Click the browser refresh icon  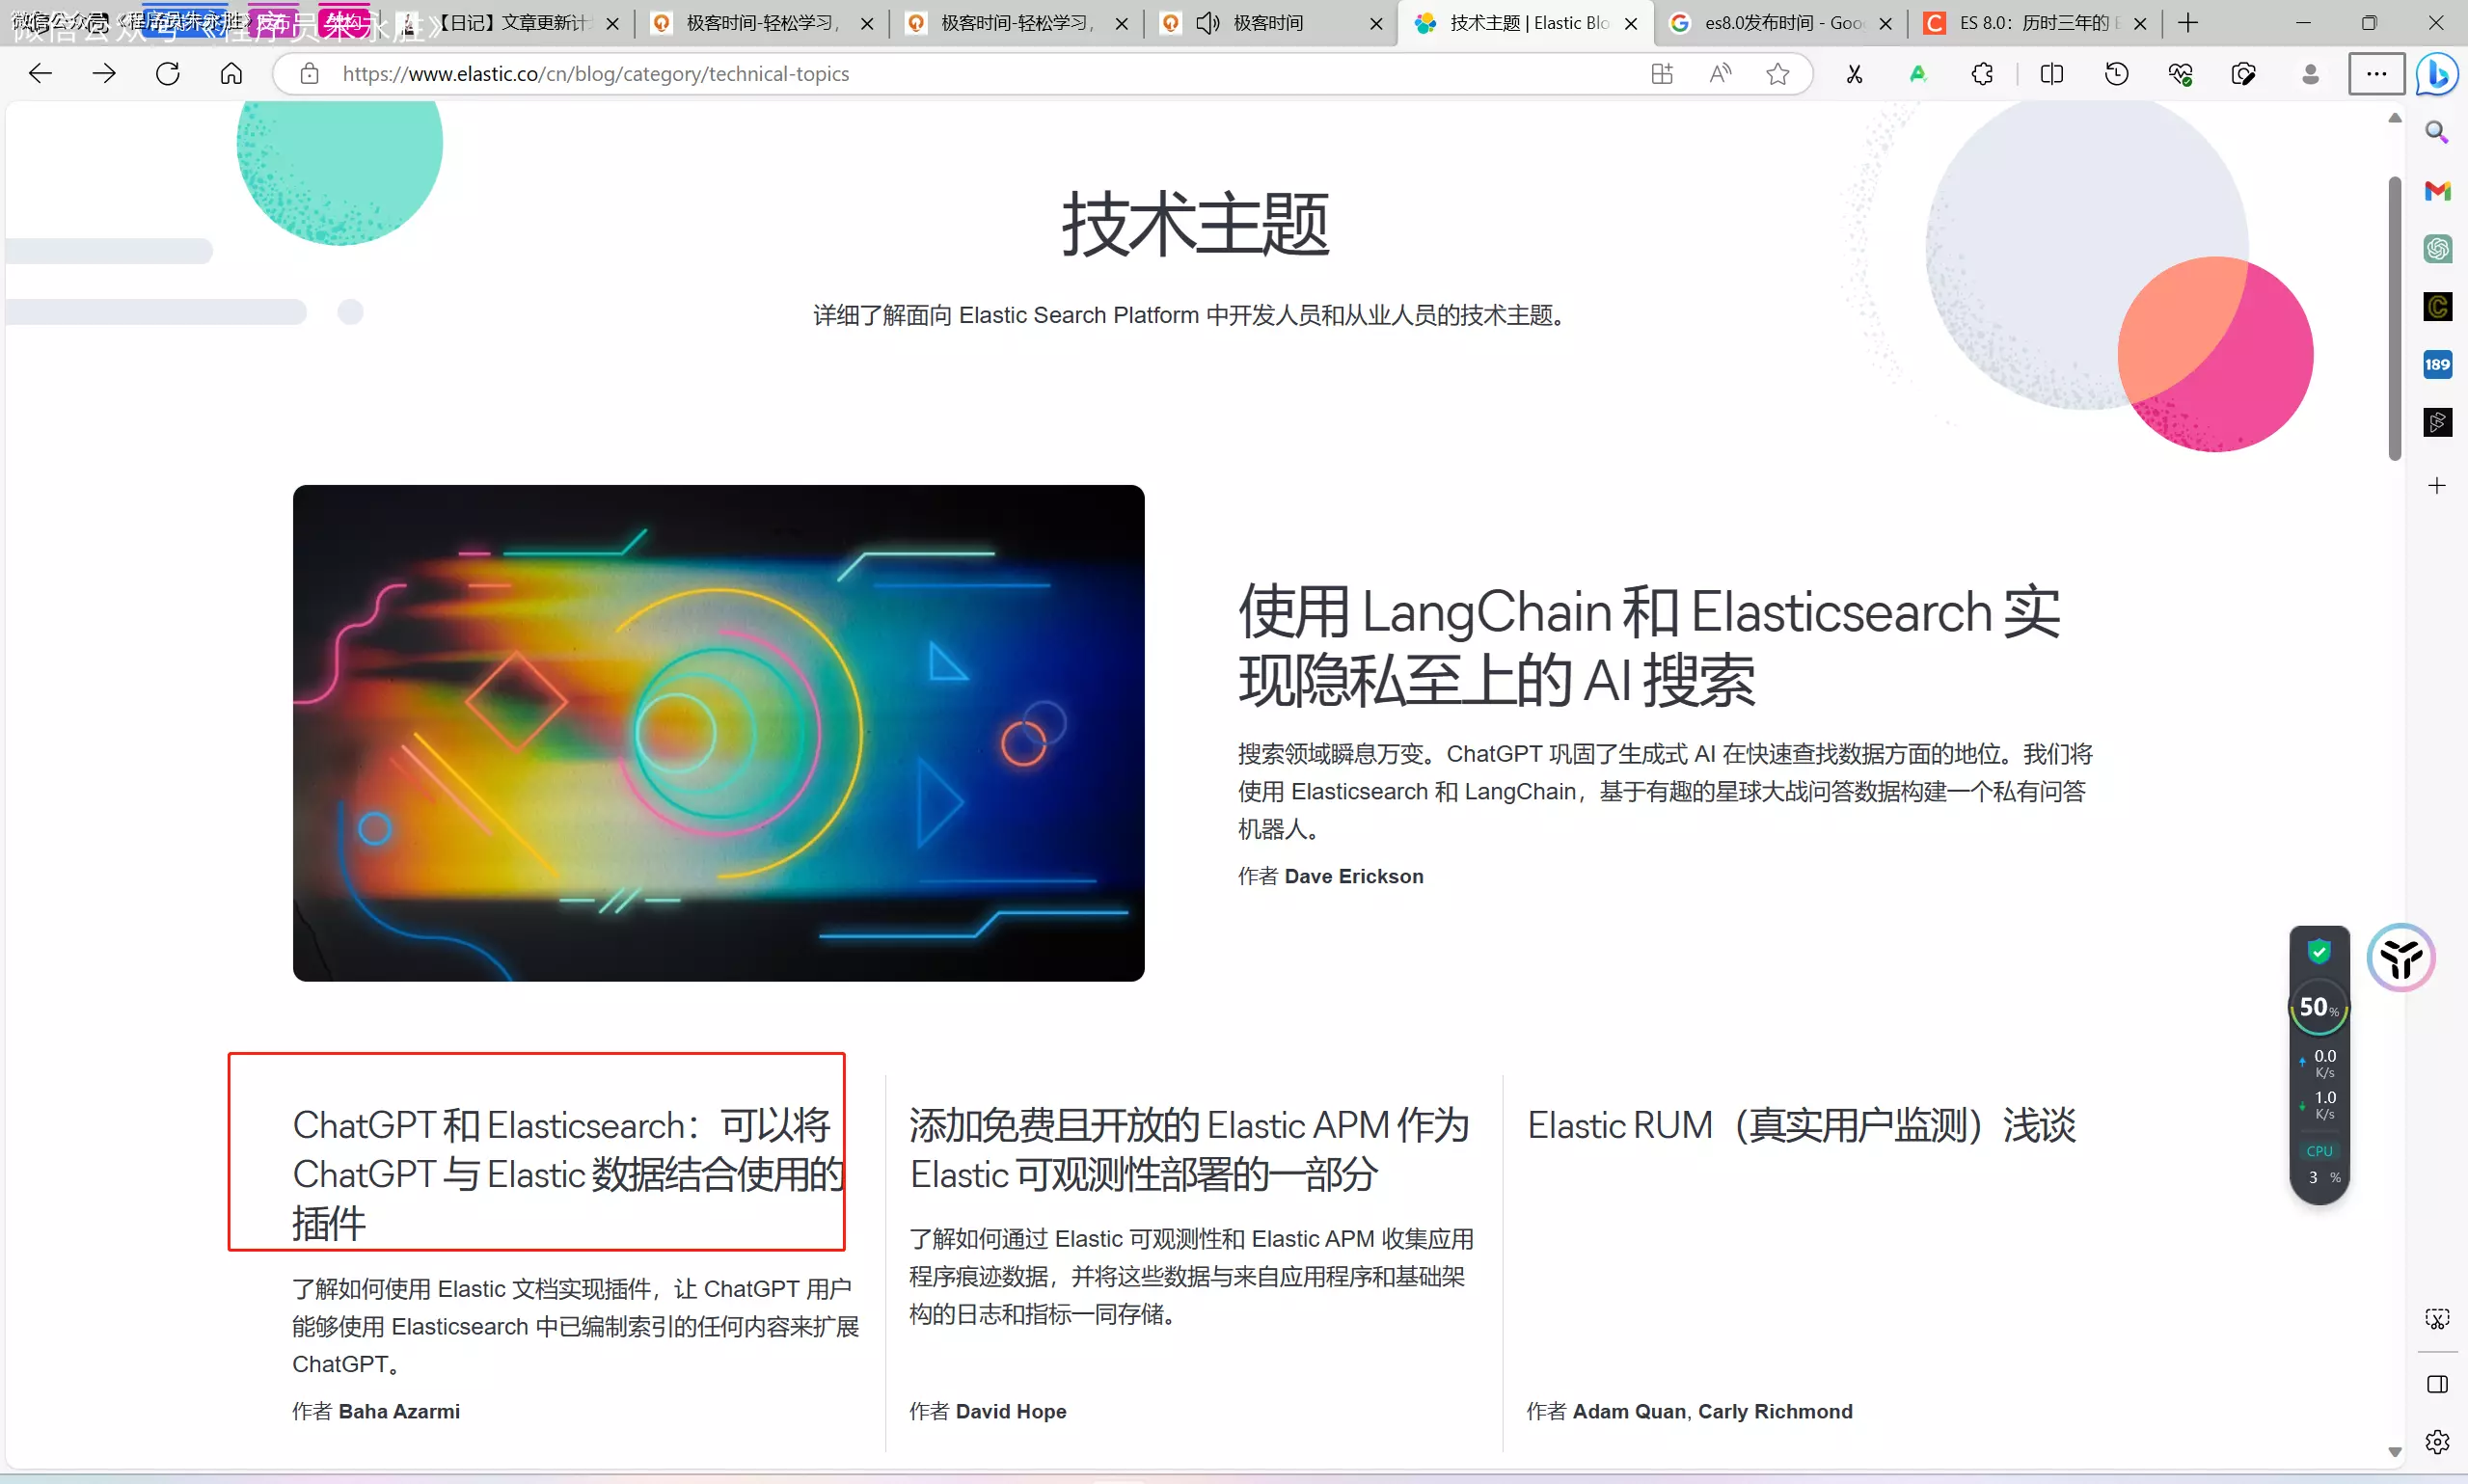[x=168, y=73]
